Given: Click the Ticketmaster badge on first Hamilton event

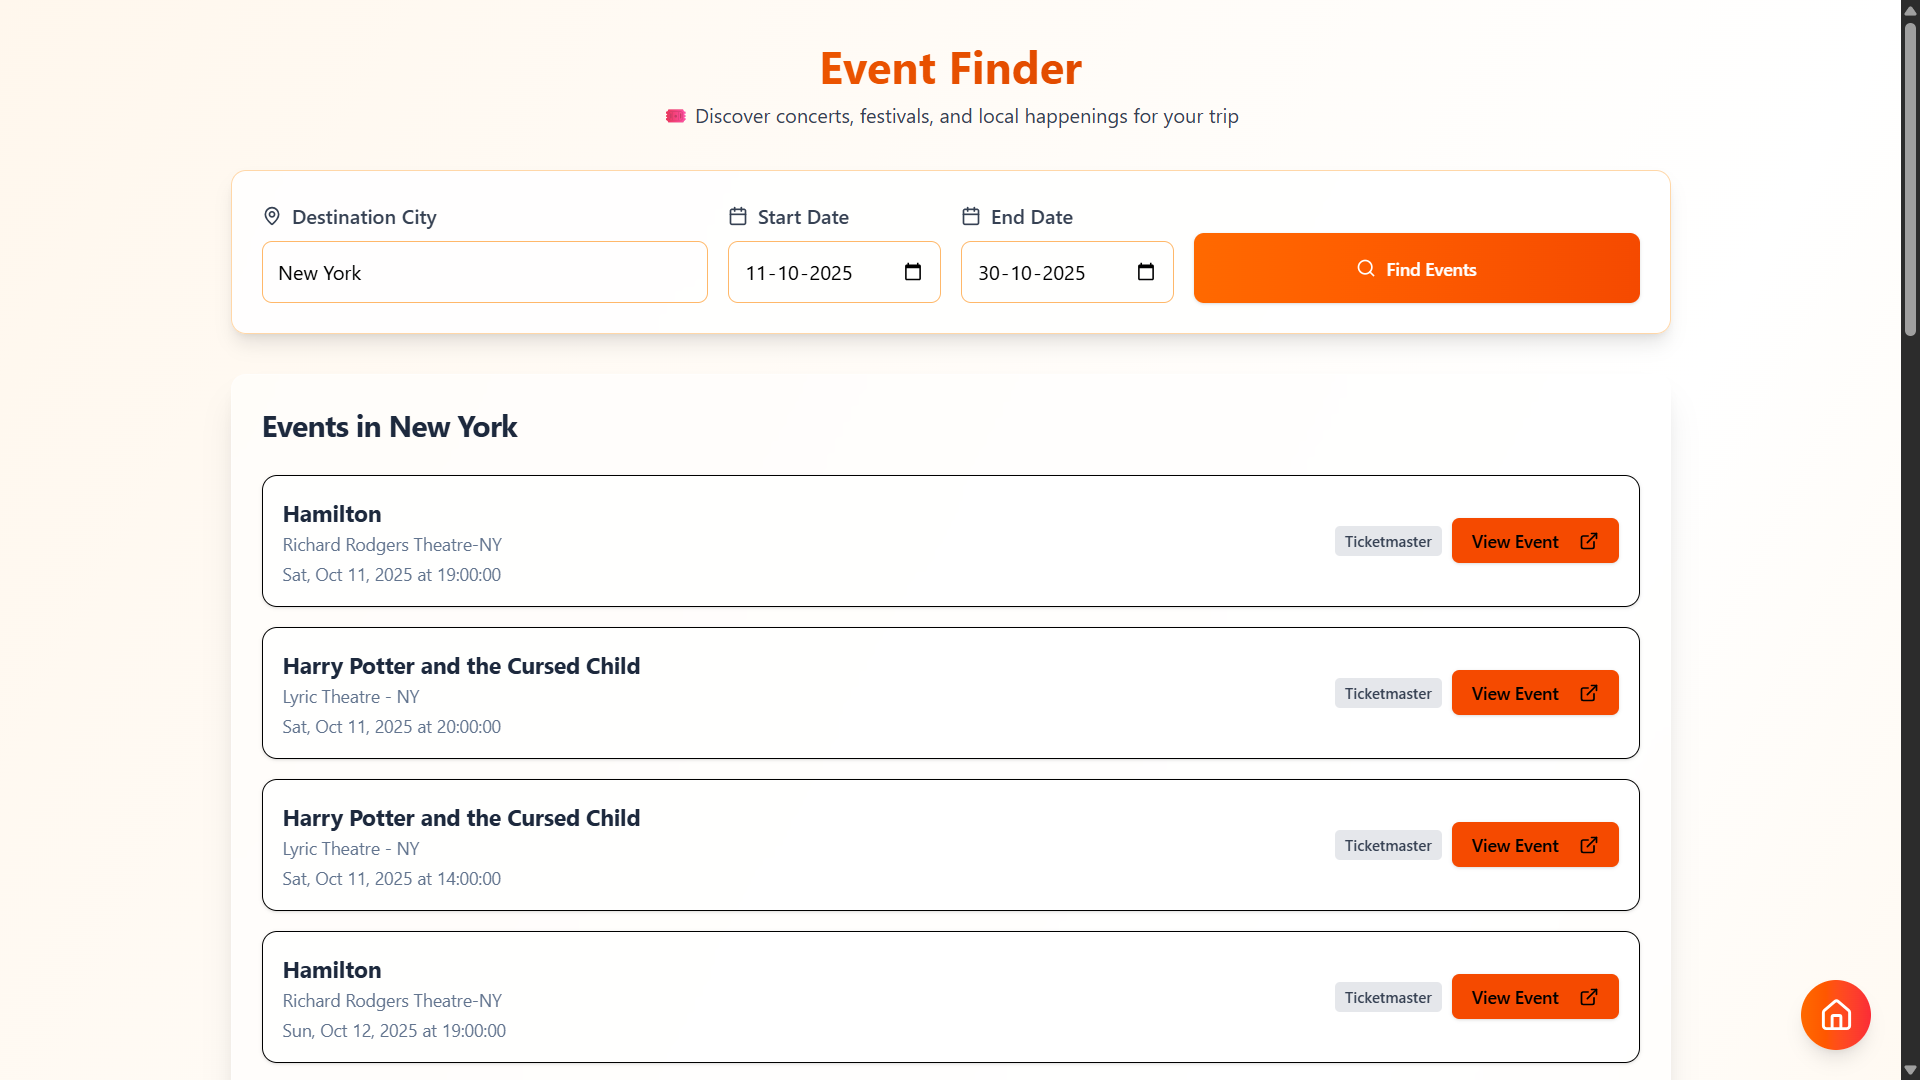Looking at the screenshot, I should (1387, 541).
